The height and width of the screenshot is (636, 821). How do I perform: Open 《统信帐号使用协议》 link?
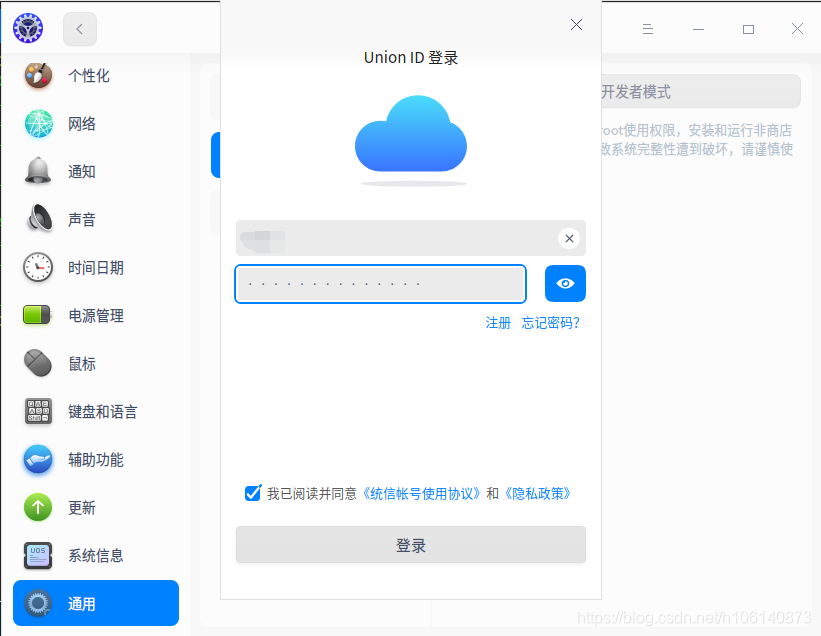click(x=421, y=494)
